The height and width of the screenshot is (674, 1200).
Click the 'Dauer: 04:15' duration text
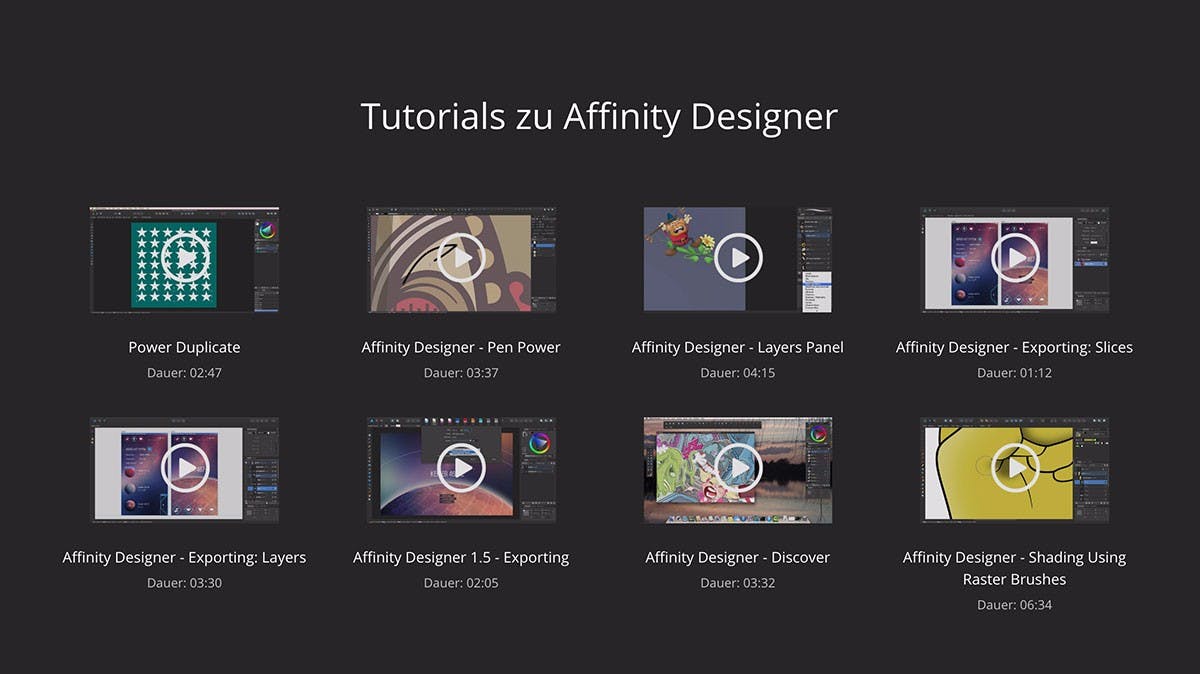738,373
